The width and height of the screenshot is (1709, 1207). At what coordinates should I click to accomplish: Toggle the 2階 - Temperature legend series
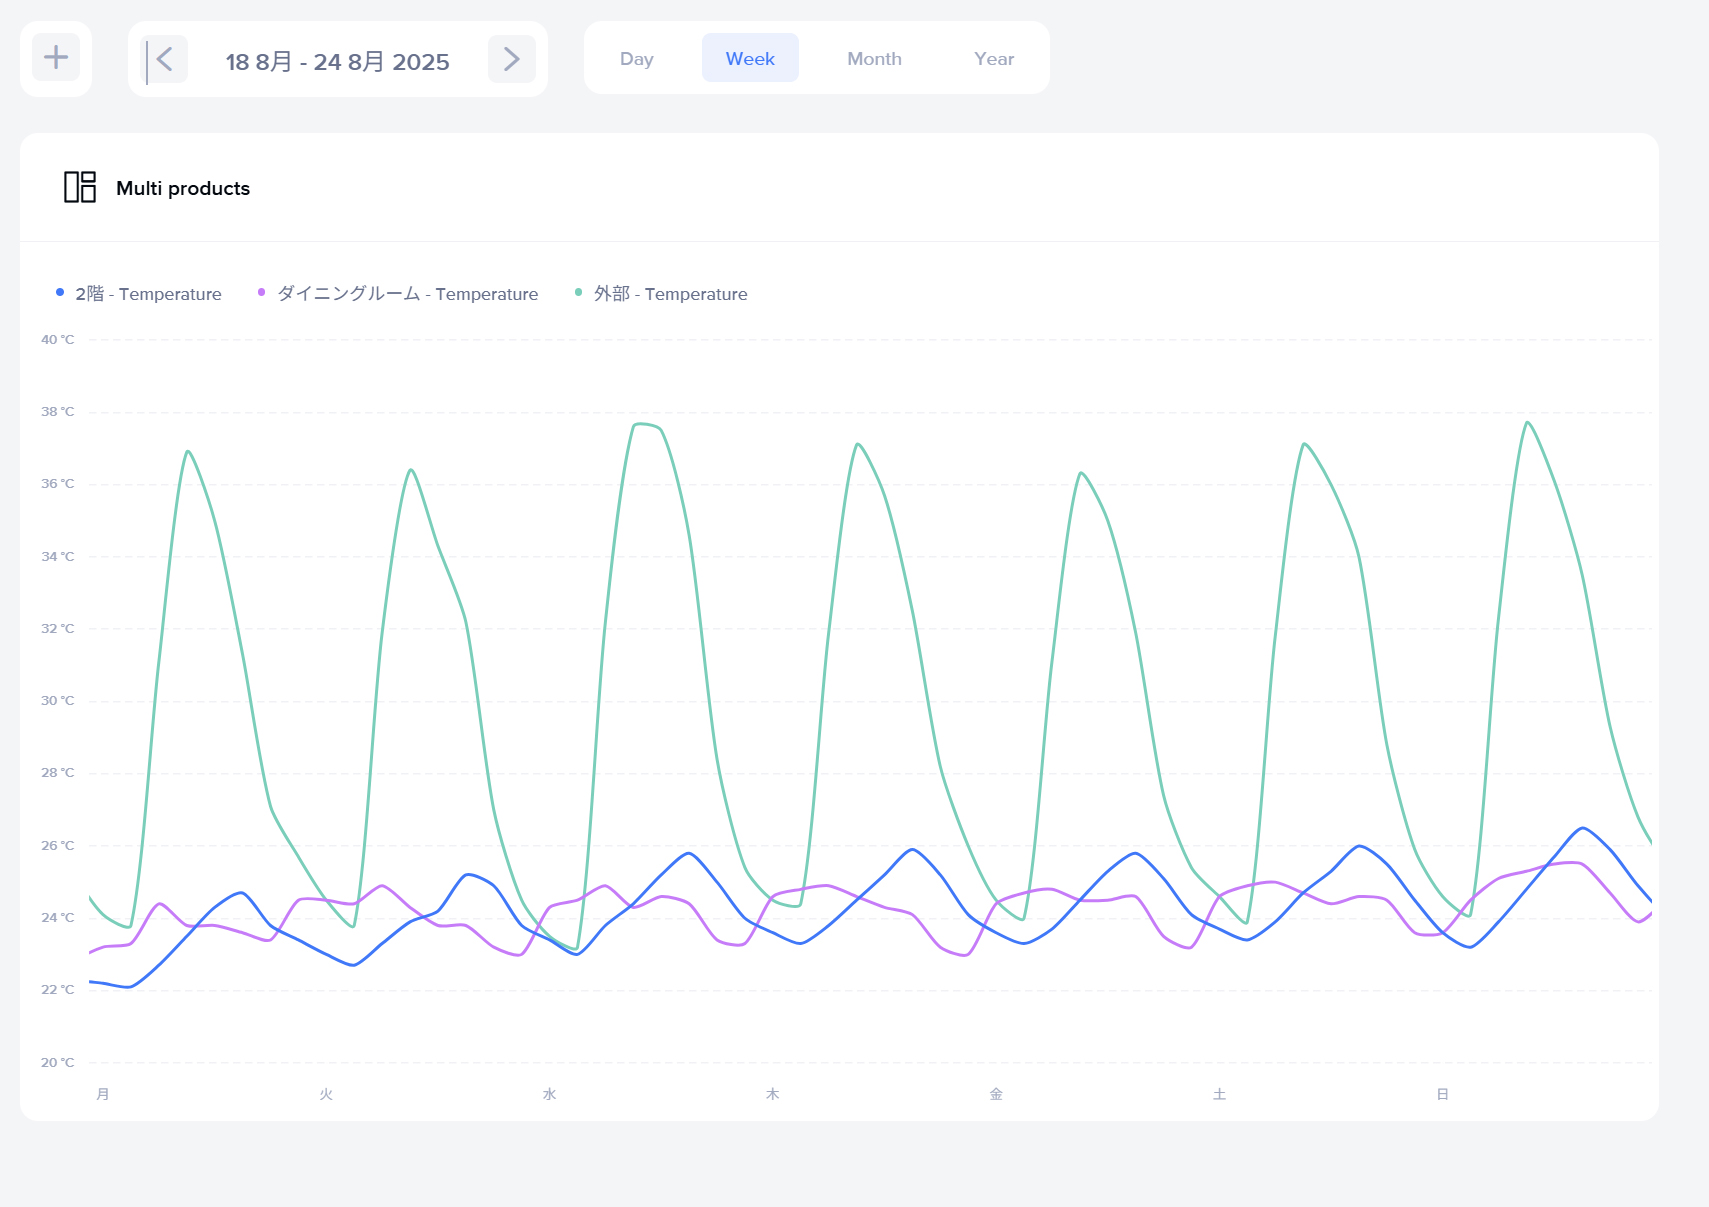148,294
